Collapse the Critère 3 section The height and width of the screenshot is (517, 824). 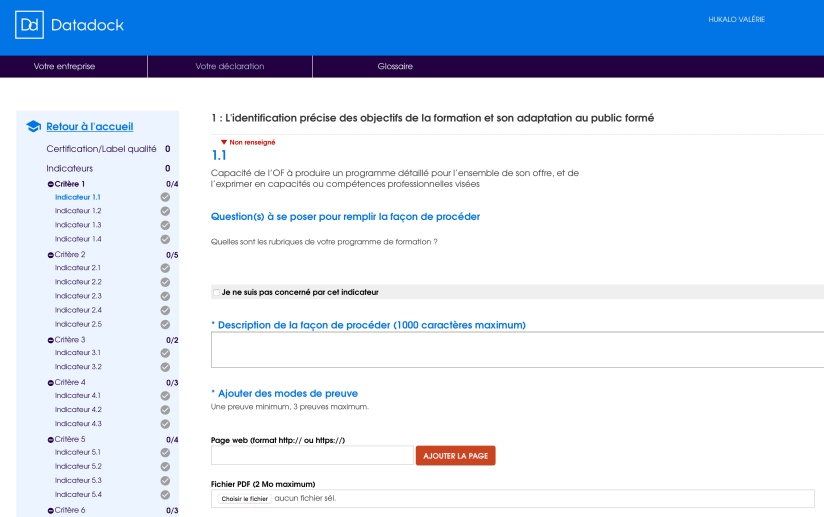click(51, 340)
